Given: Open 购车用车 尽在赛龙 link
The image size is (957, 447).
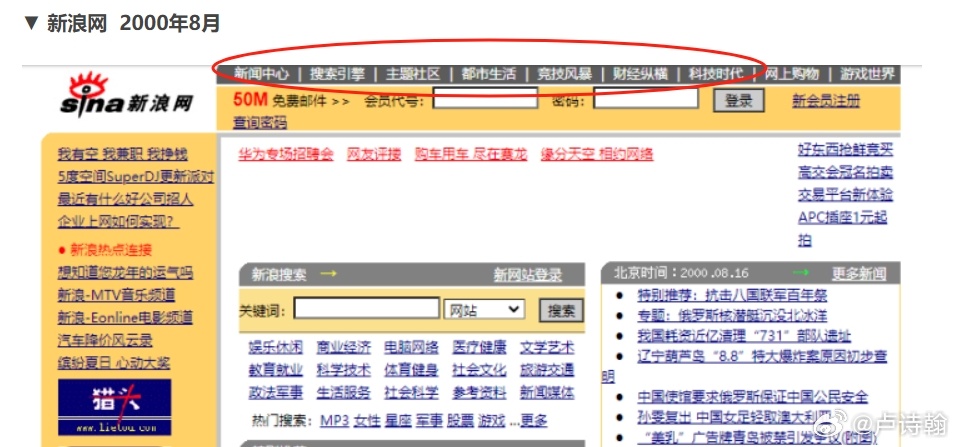Looking at the screenshot, I should click(471, 154).
